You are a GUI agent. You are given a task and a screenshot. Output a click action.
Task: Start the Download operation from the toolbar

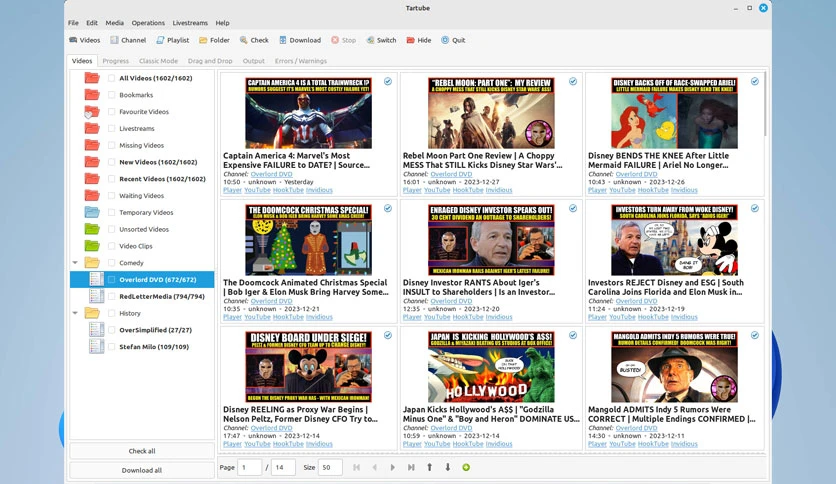point(283,40)
